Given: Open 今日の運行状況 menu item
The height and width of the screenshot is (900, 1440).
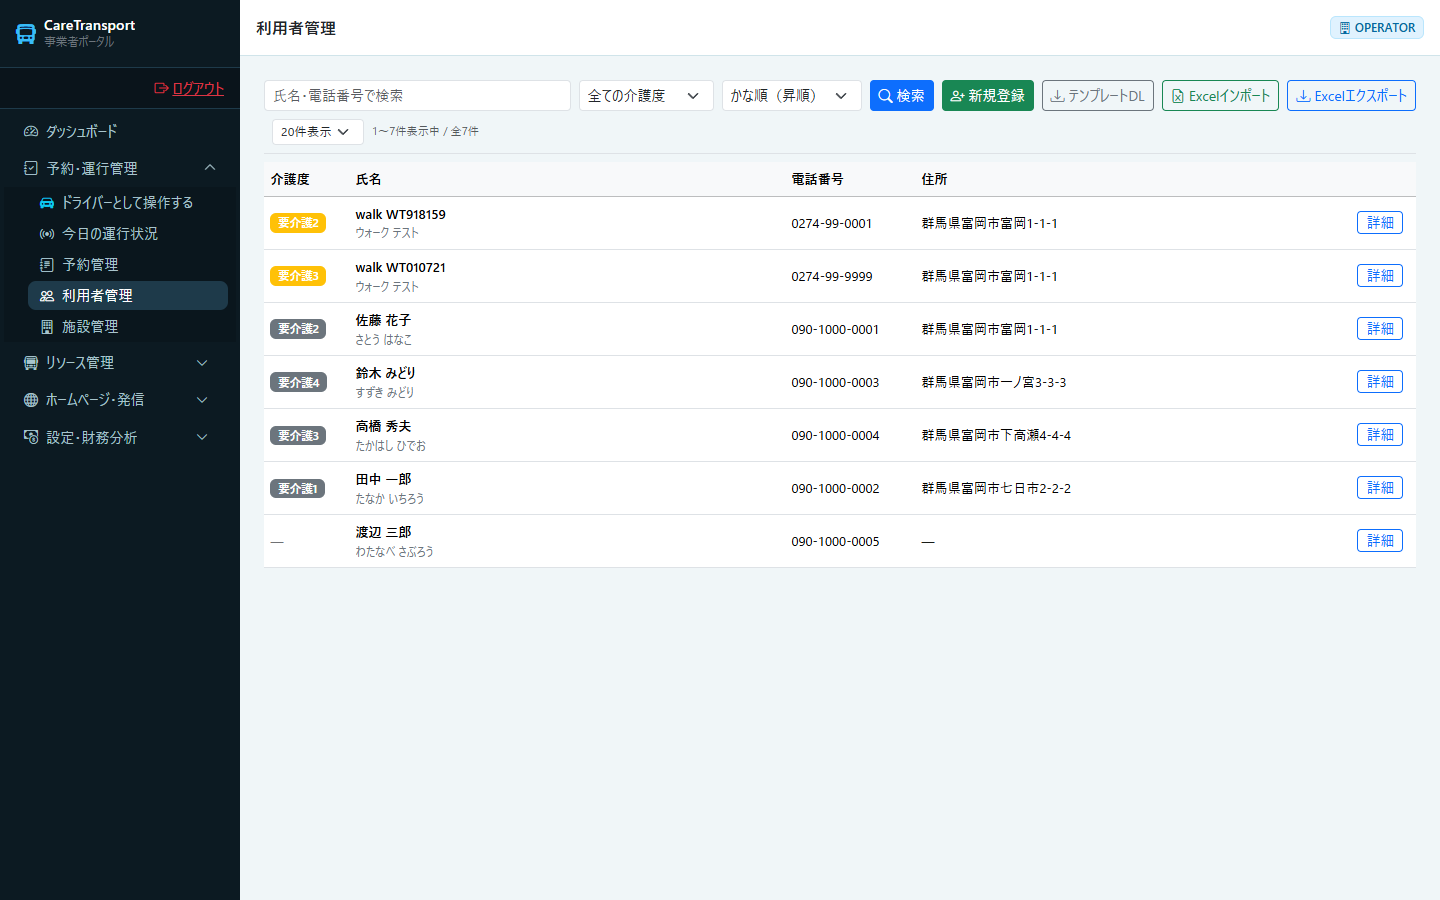Looking at the screenshot, I should pos(128,233).
